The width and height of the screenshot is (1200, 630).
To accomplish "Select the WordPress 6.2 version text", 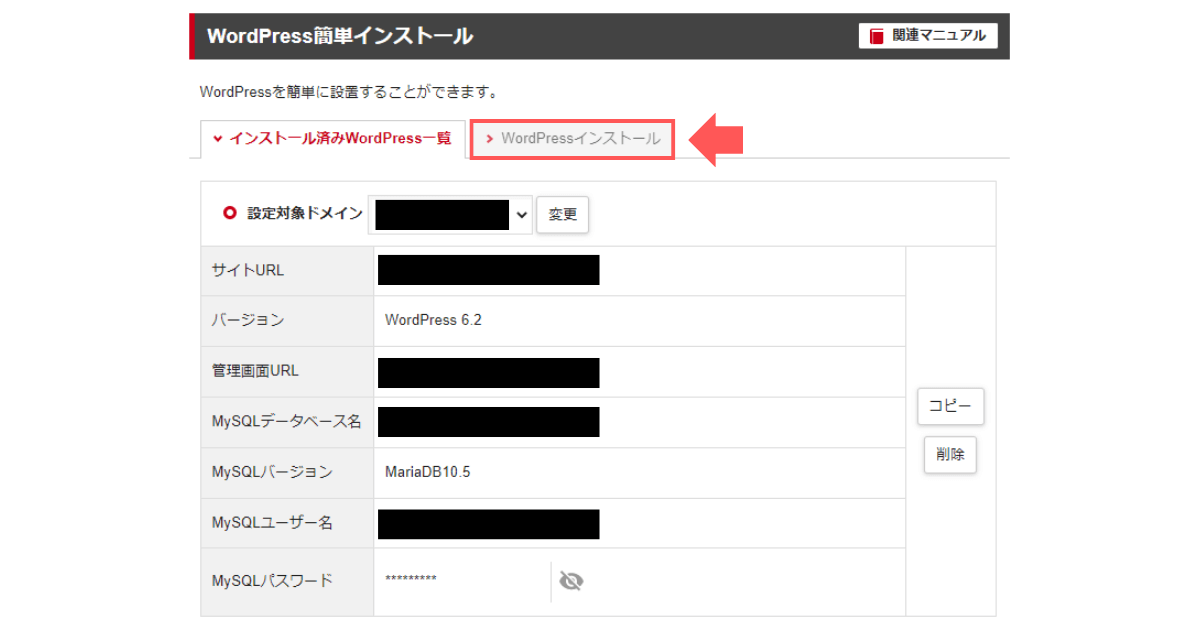I will coord(435,320).
